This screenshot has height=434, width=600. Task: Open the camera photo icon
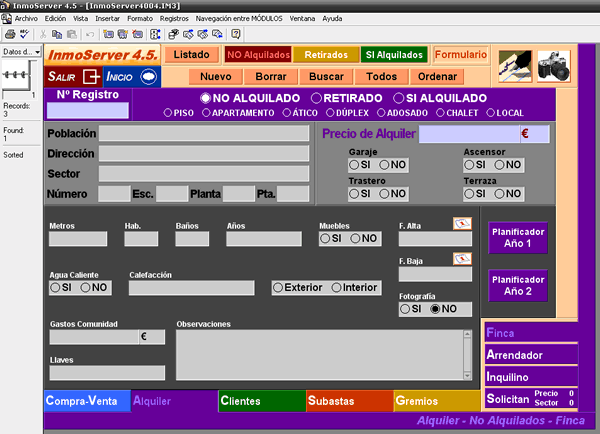(554, 66)
